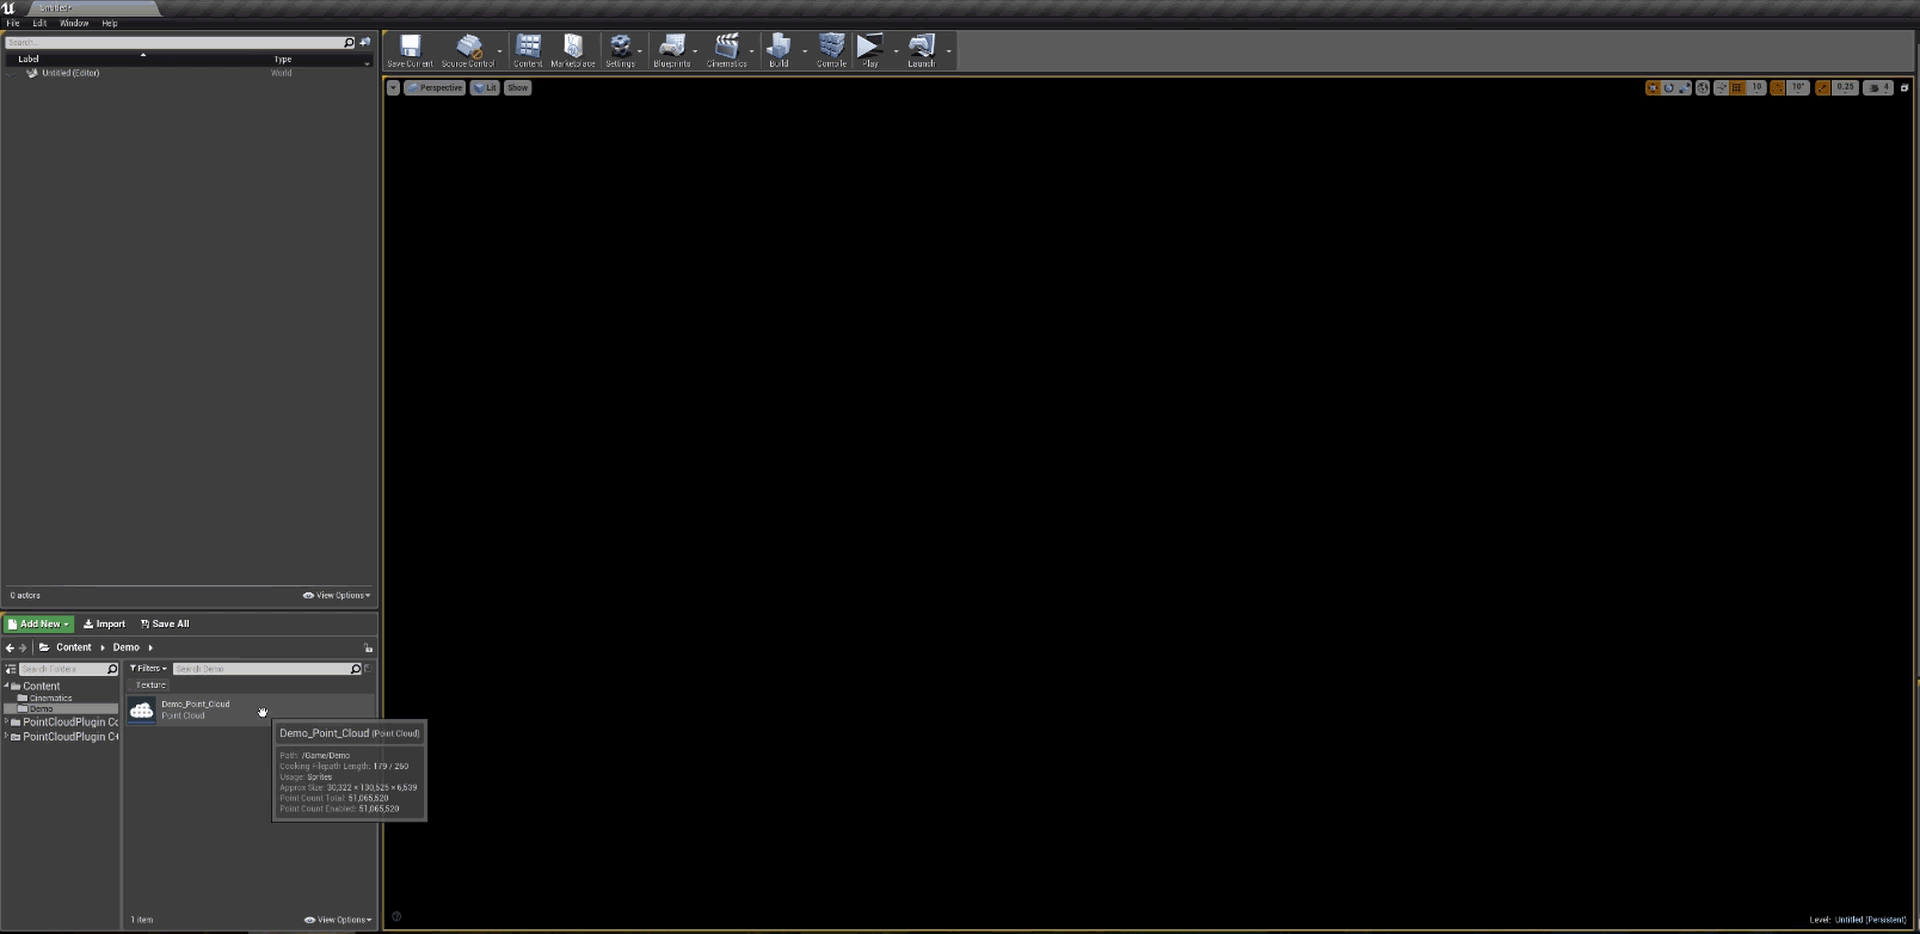1920x934 pixels.
Task: Select the scale gizmo mode icon
Action: [x=1685, y=88]
